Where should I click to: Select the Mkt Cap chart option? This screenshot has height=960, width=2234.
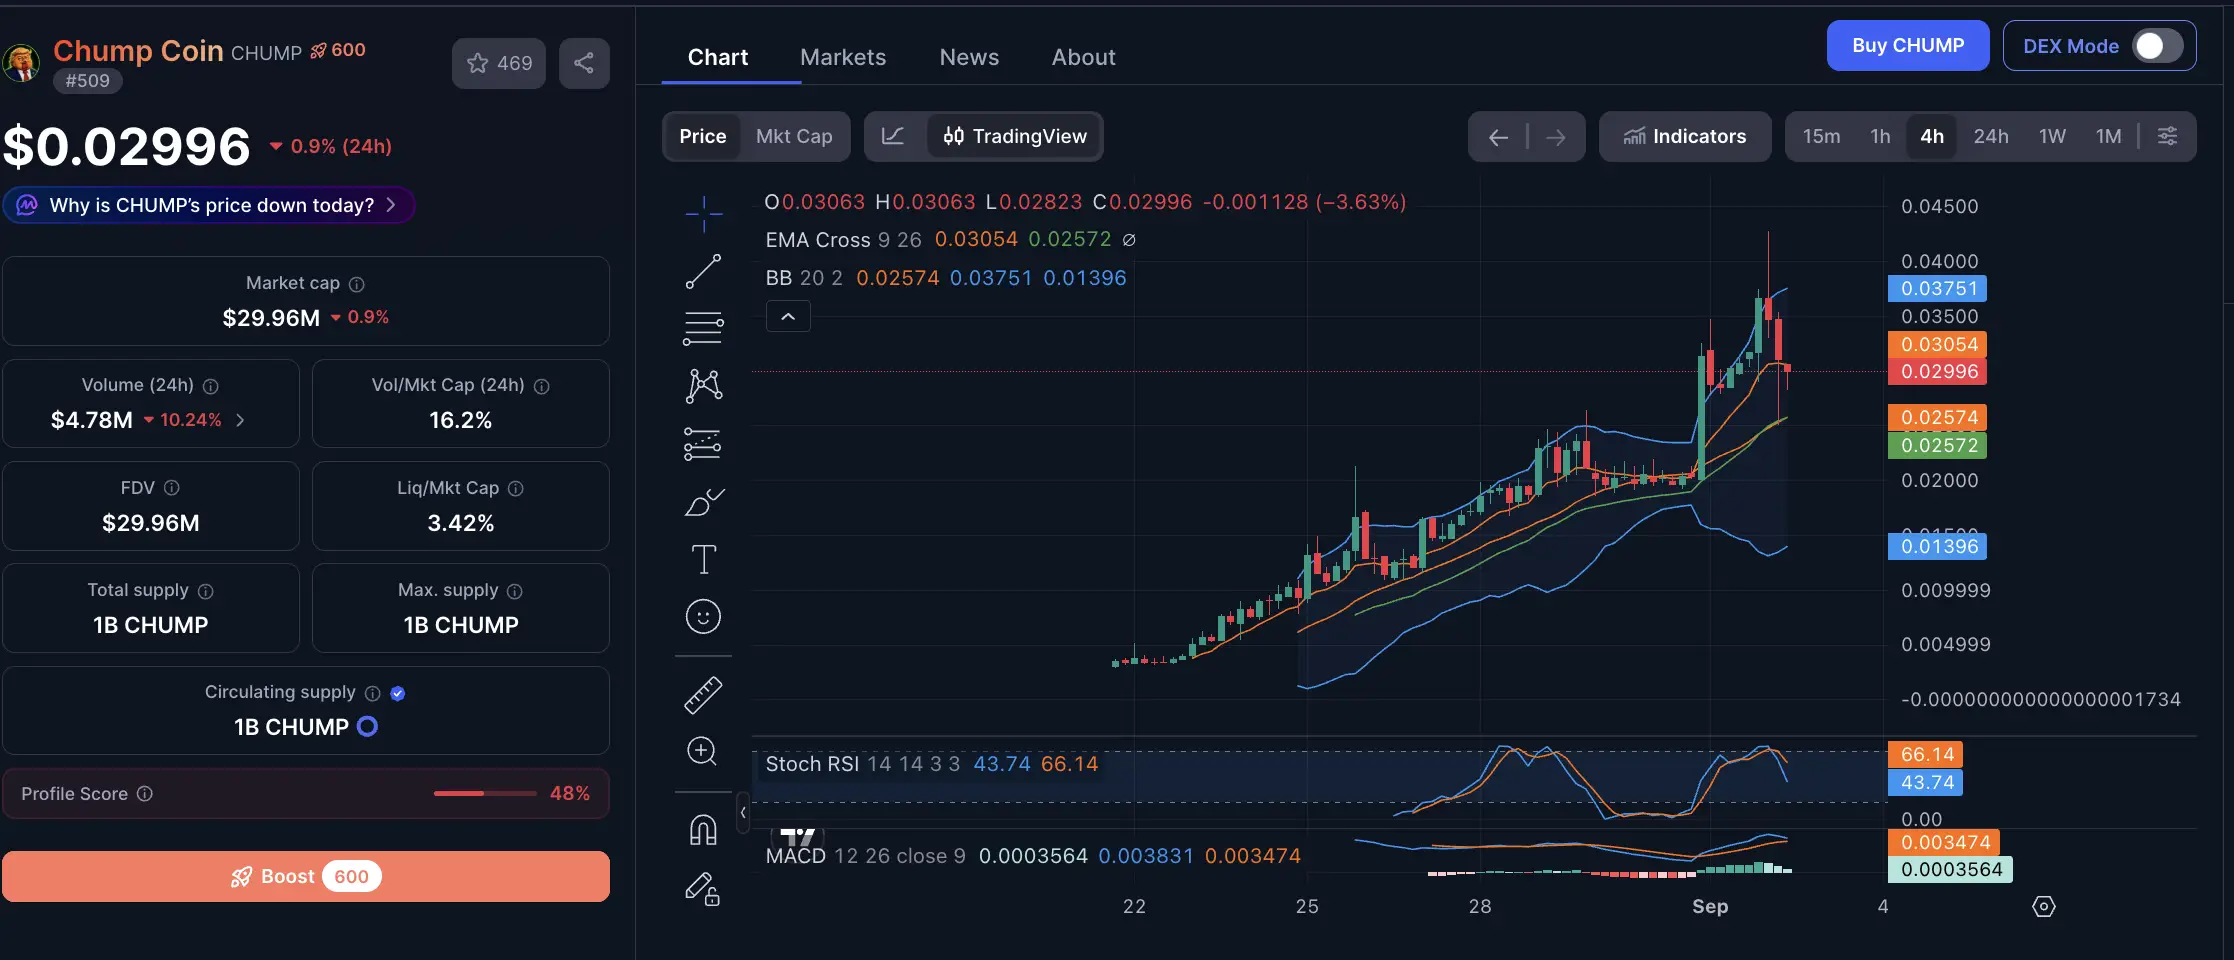tap(794, 136)
